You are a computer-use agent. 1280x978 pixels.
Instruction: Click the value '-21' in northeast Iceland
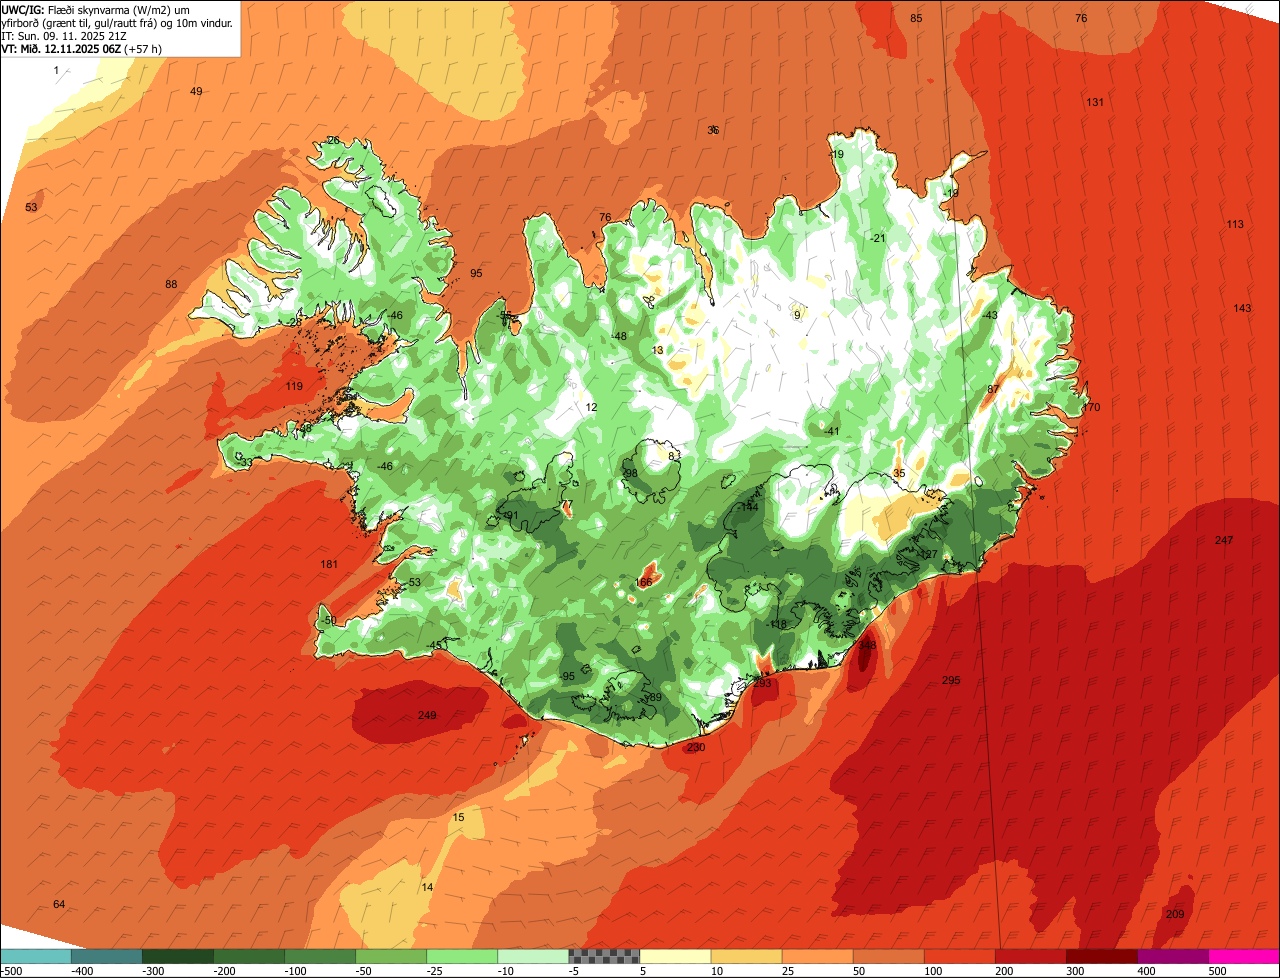[x=878, y=238]
